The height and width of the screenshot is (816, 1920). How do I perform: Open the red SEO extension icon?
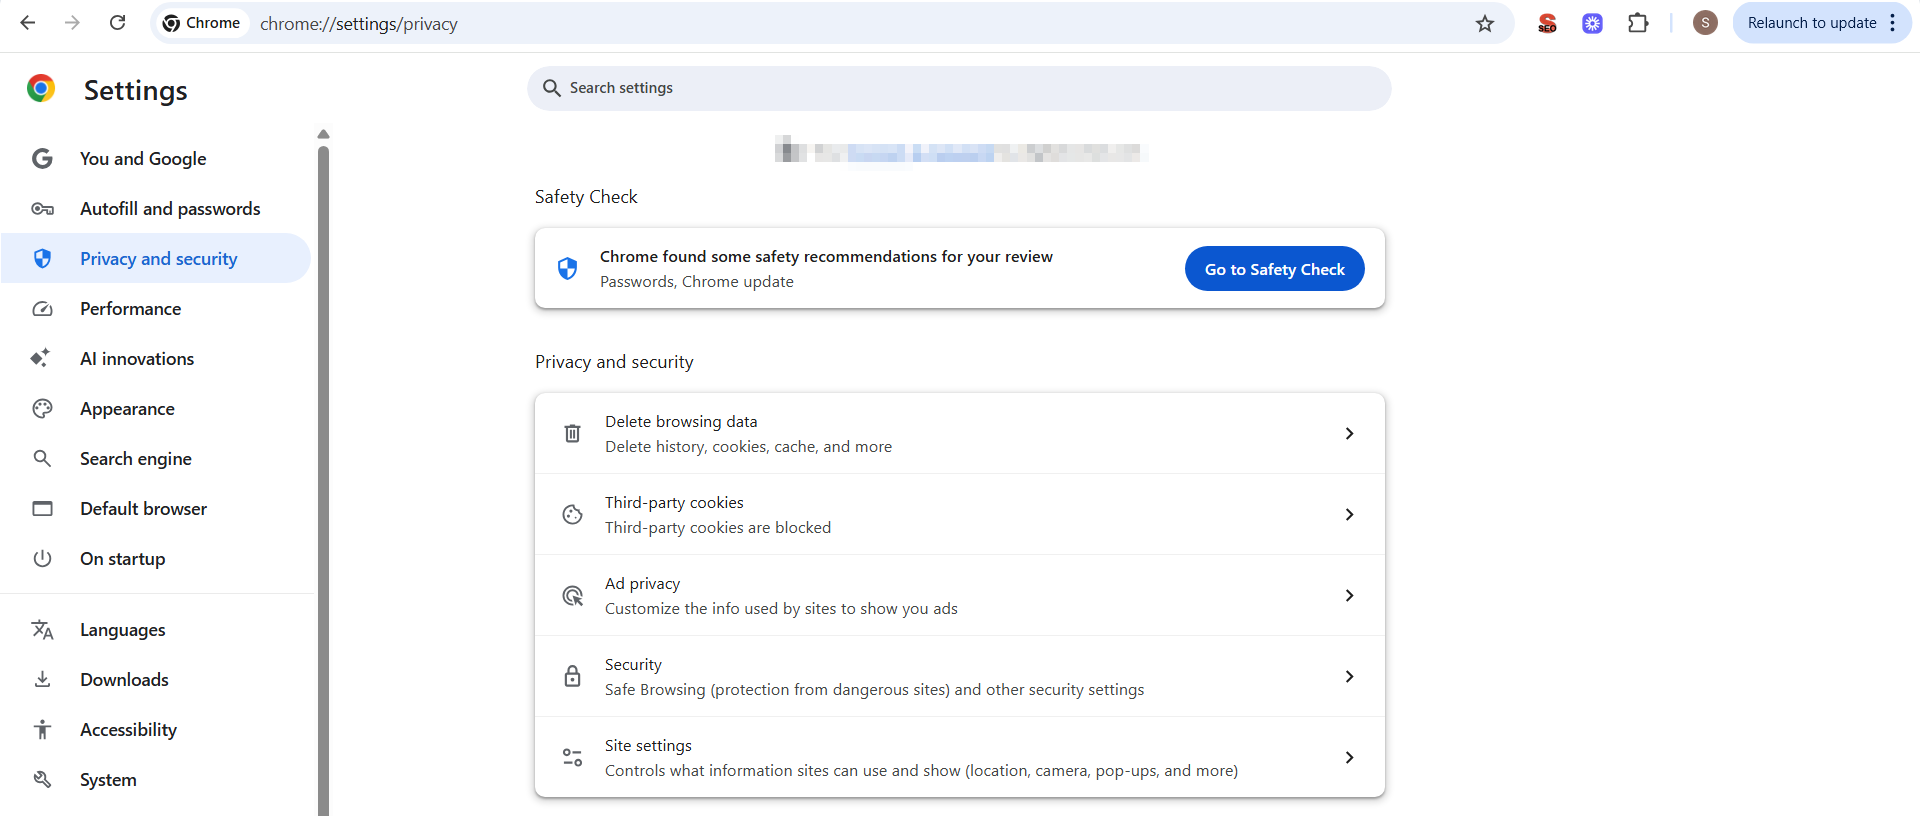[1547, 23]
